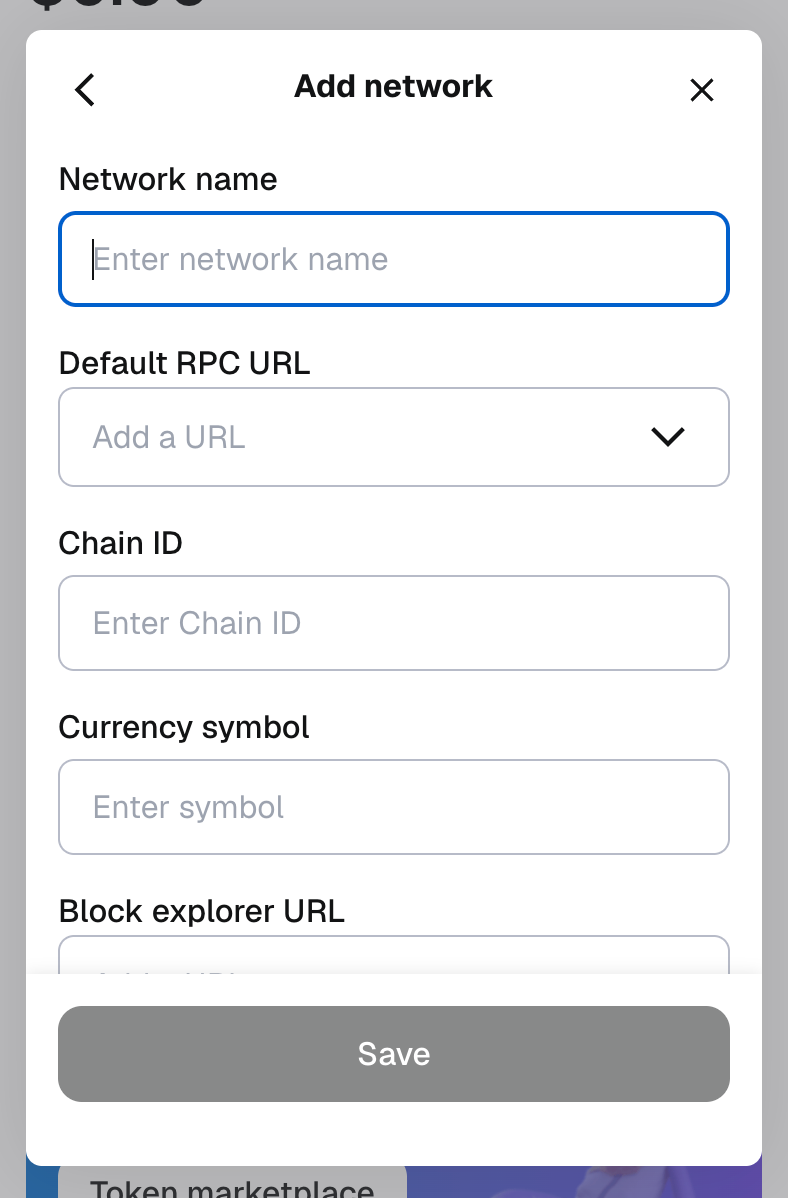This screenshot has width=788, height=1198.
Task: Focus the Enter Chain ID field
Action: click(394, 622)
